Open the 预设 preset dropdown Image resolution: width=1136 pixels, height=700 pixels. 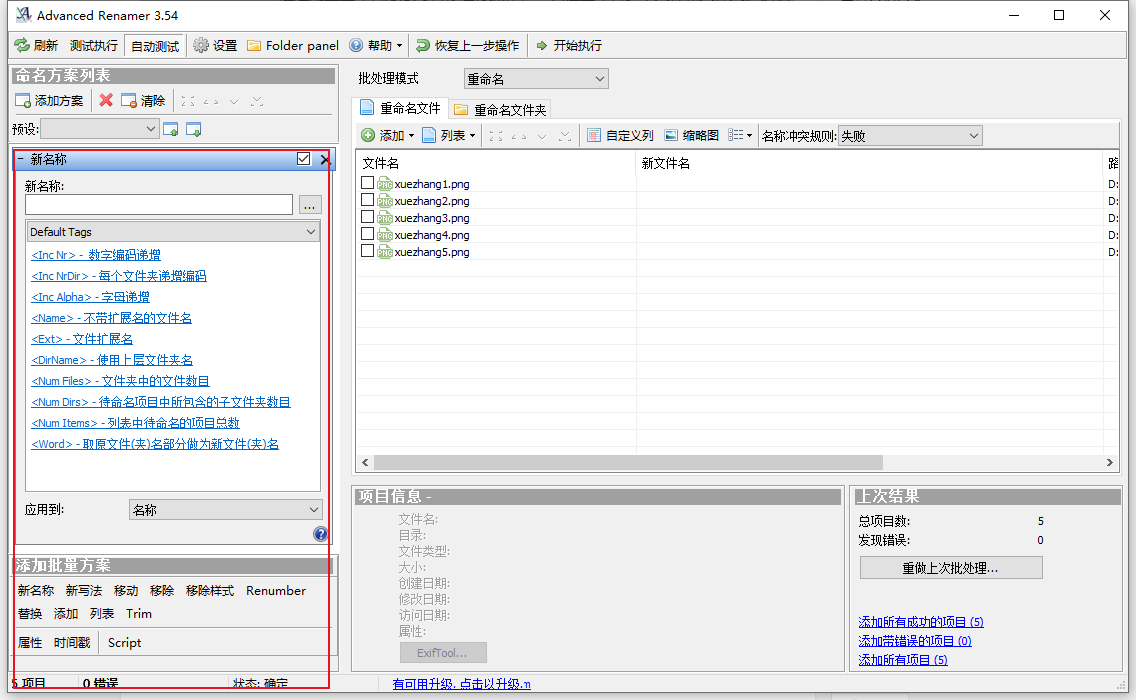99,129
